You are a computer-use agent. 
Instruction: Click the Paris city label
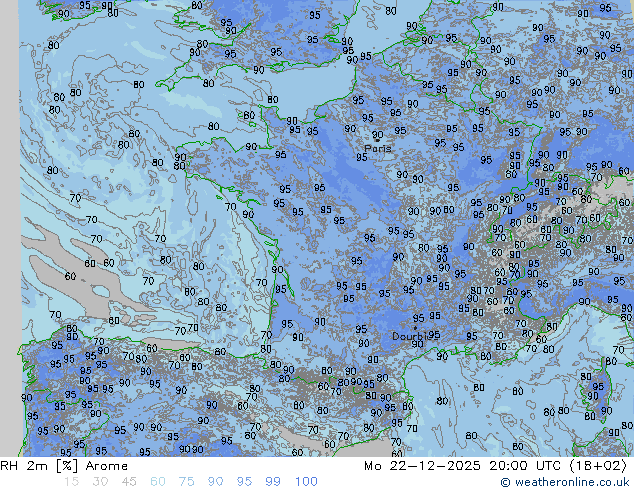point(378,149)
